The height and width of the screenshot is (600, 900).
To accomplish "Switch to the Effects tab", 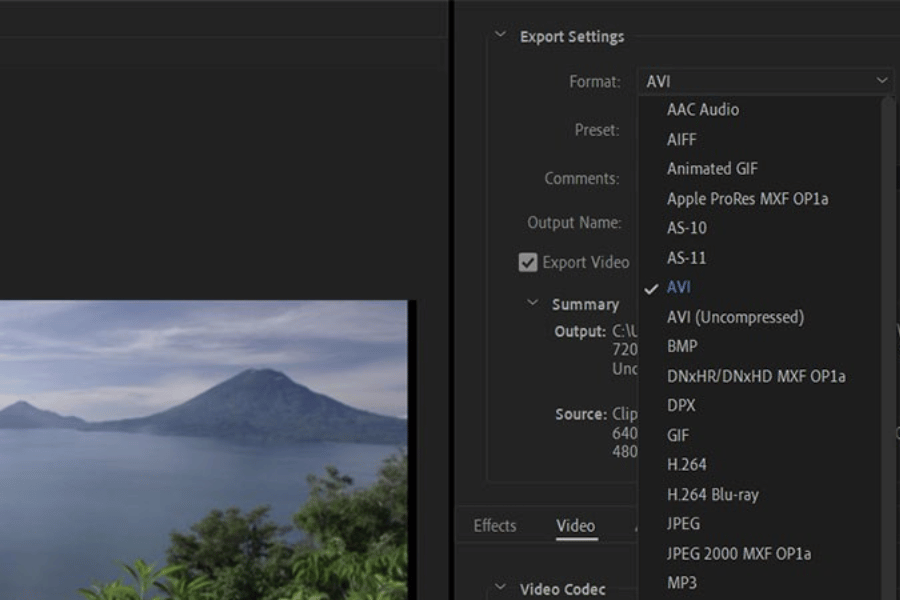I will 495,526.
